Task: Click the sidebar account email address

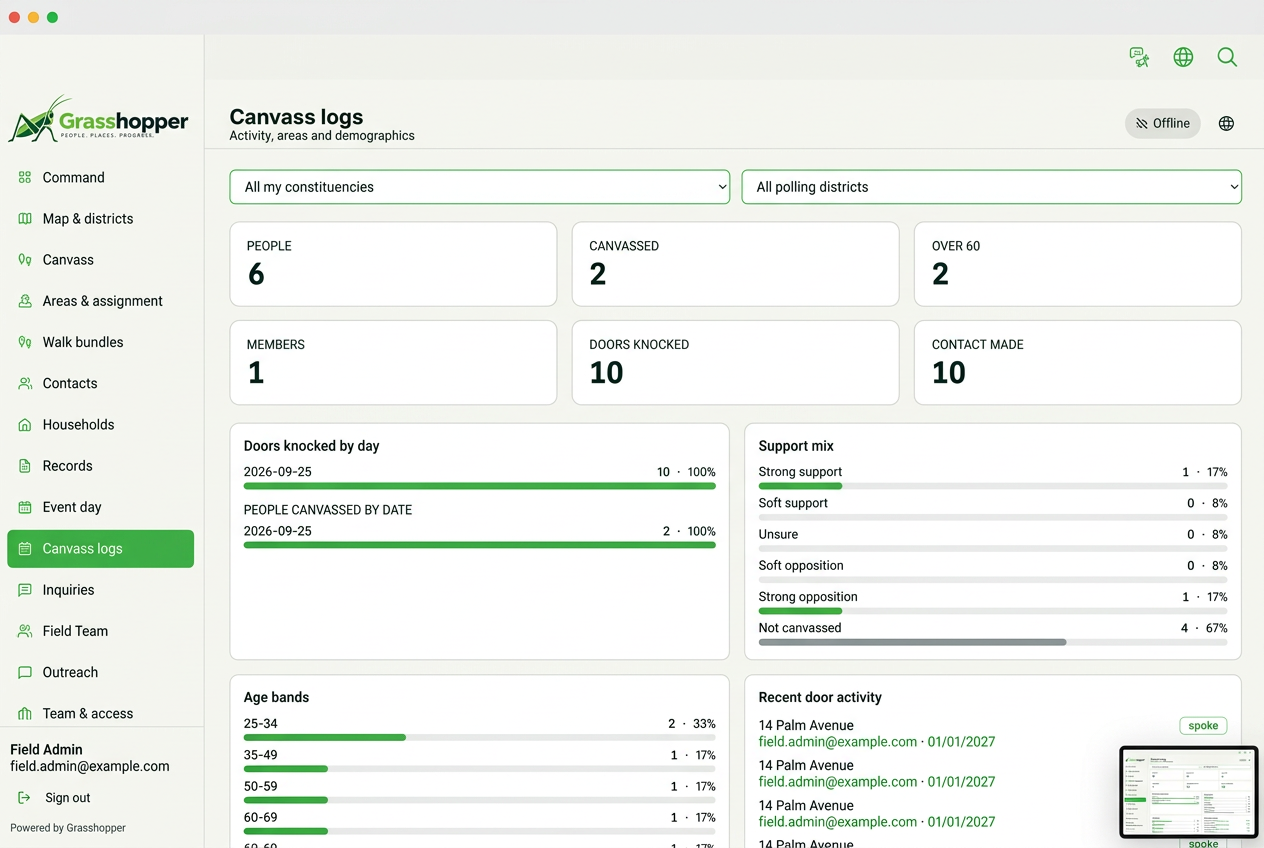Action: [90, 766]
